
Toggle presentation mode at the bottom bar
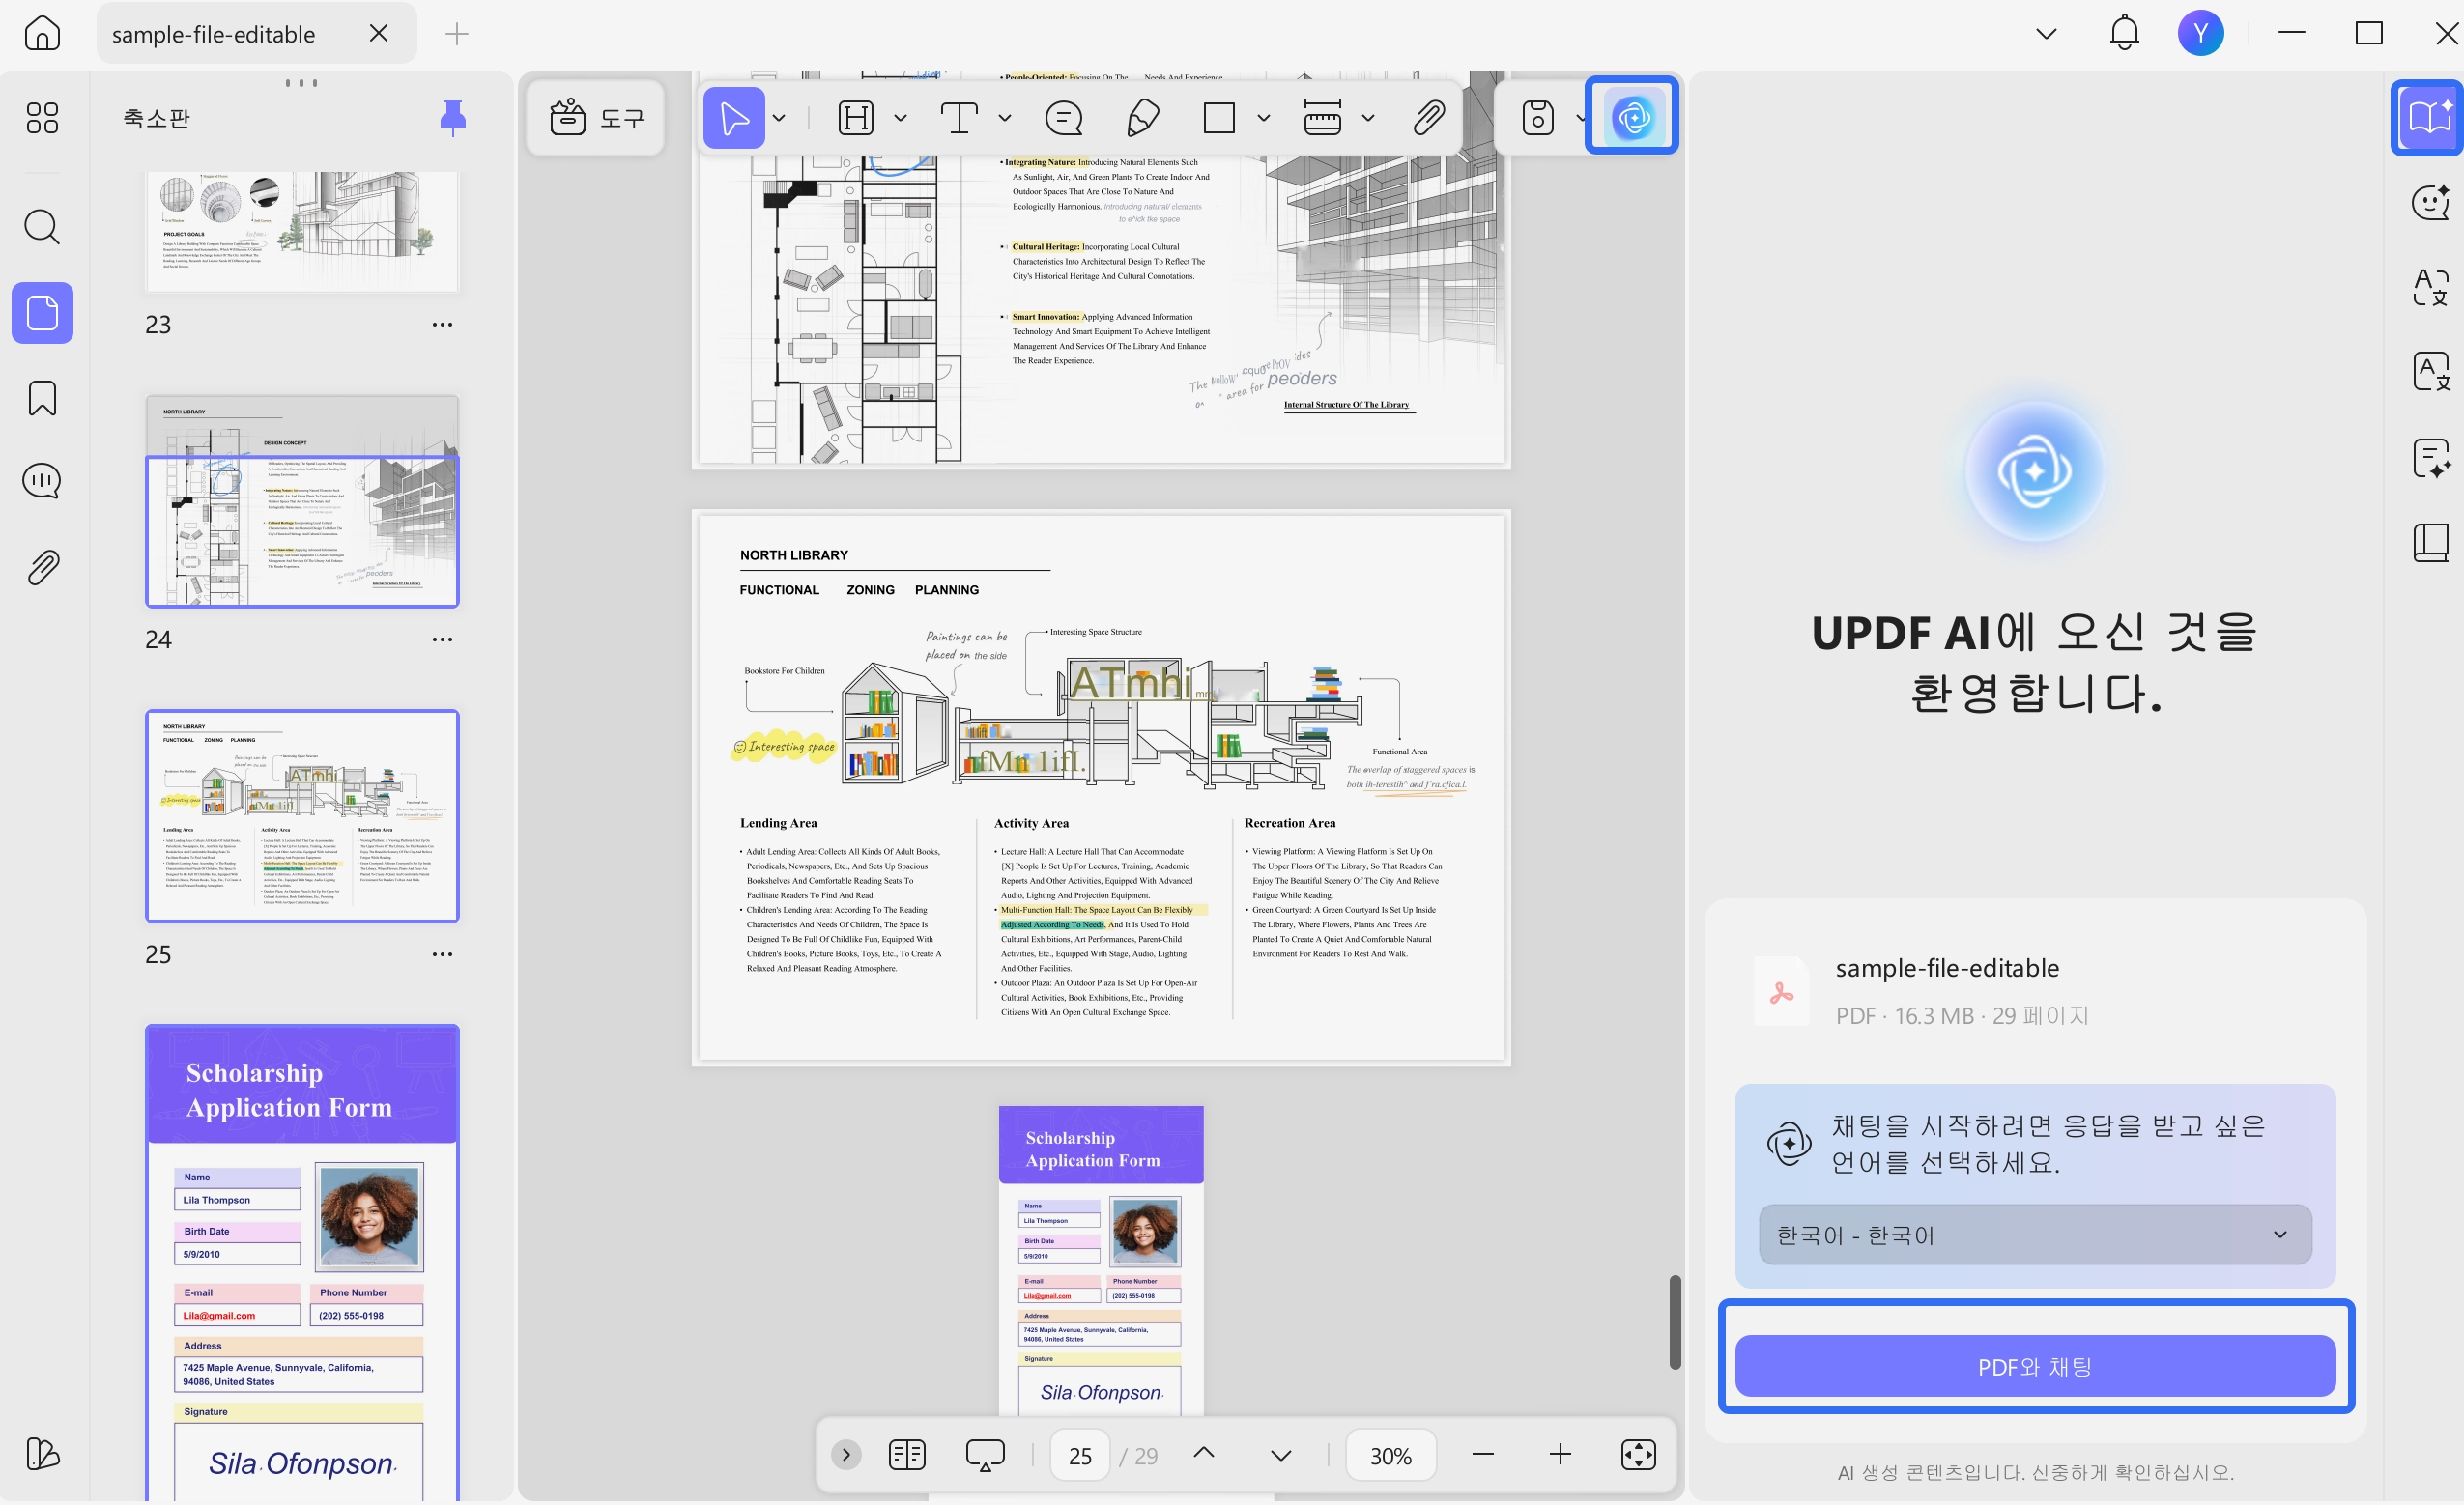[984, 1455]
